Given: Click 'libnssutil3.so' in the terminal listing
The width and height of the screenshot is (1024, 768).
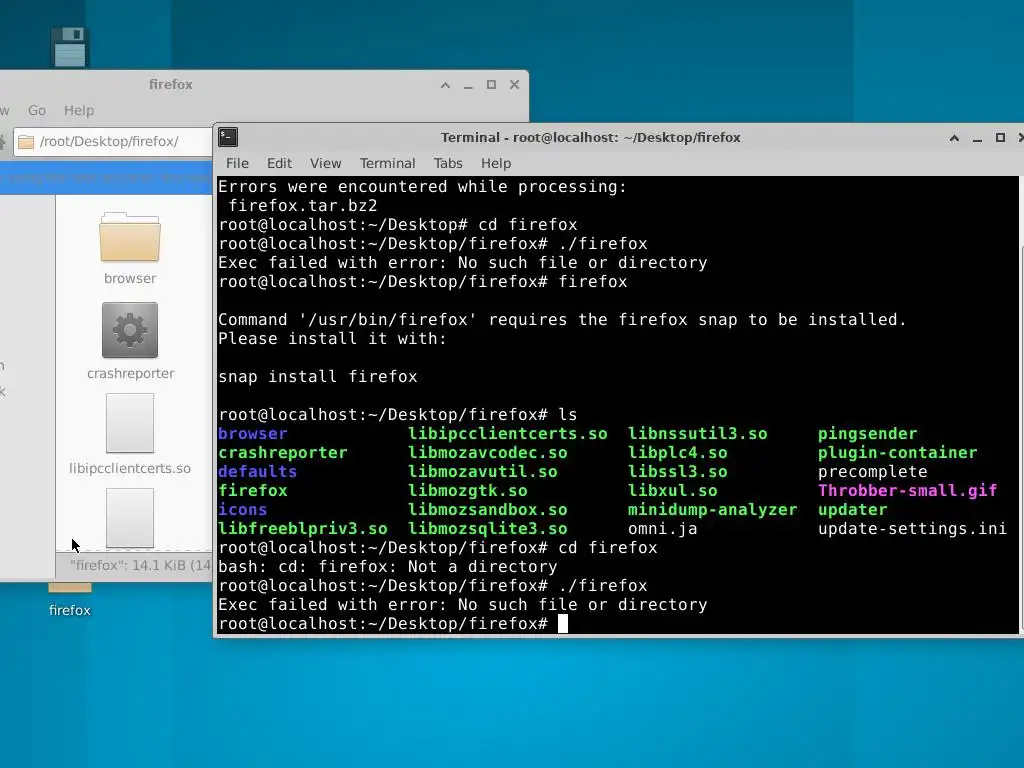Looking at the screenshot, I should (697, 434).
